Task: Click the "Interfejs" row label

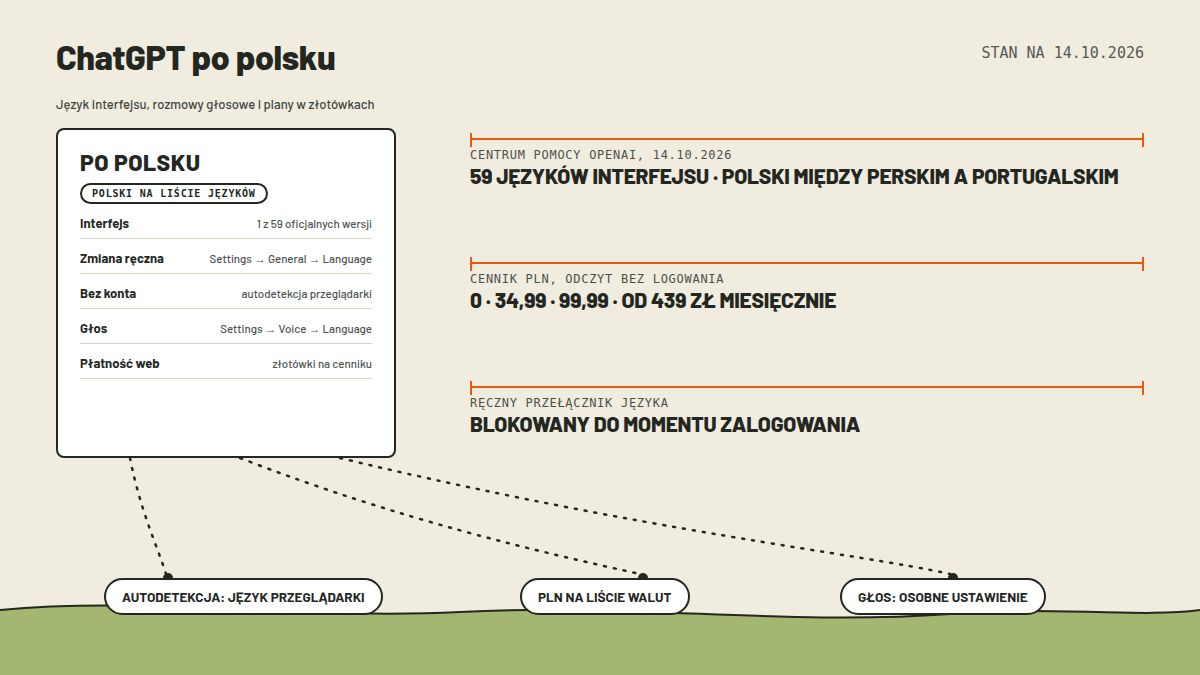Action: [104, 224]
